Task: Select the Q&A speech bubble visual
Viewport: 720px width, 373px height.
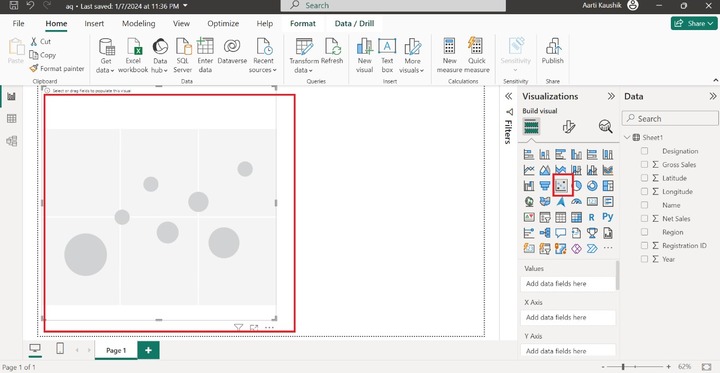Action: pyautogui.click(x=561, y=233)
